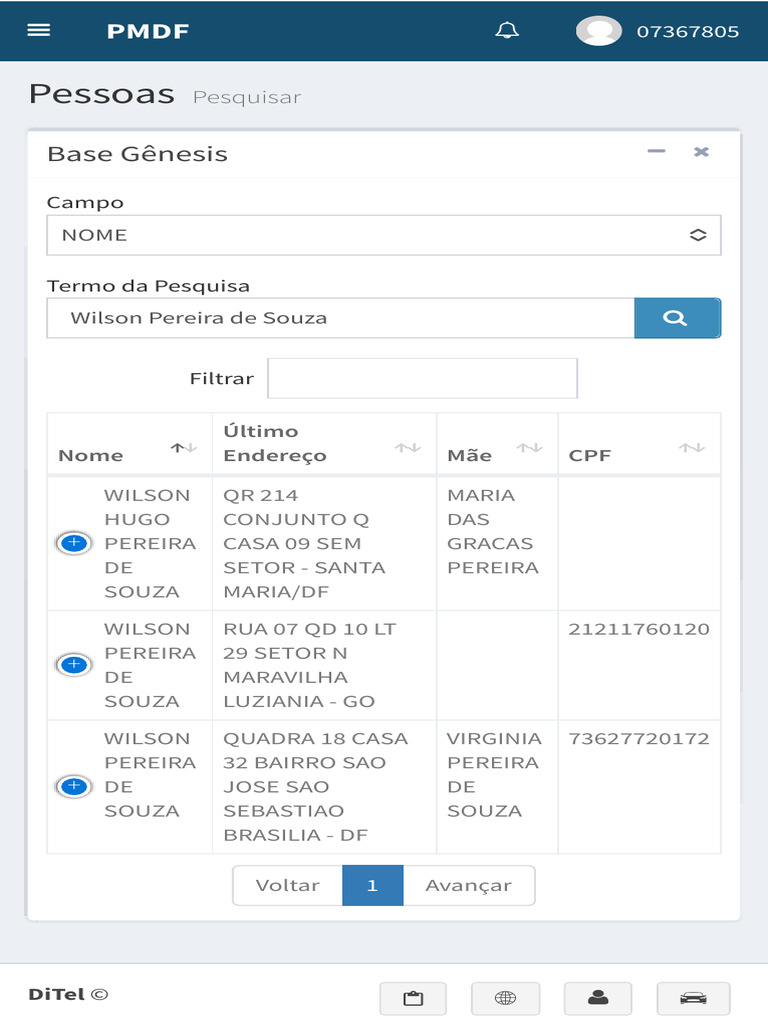The height and width of the screenshot is (1024, 768).
Task: Expand the Luziania - GO result row
Action: [x=74, y=665]
